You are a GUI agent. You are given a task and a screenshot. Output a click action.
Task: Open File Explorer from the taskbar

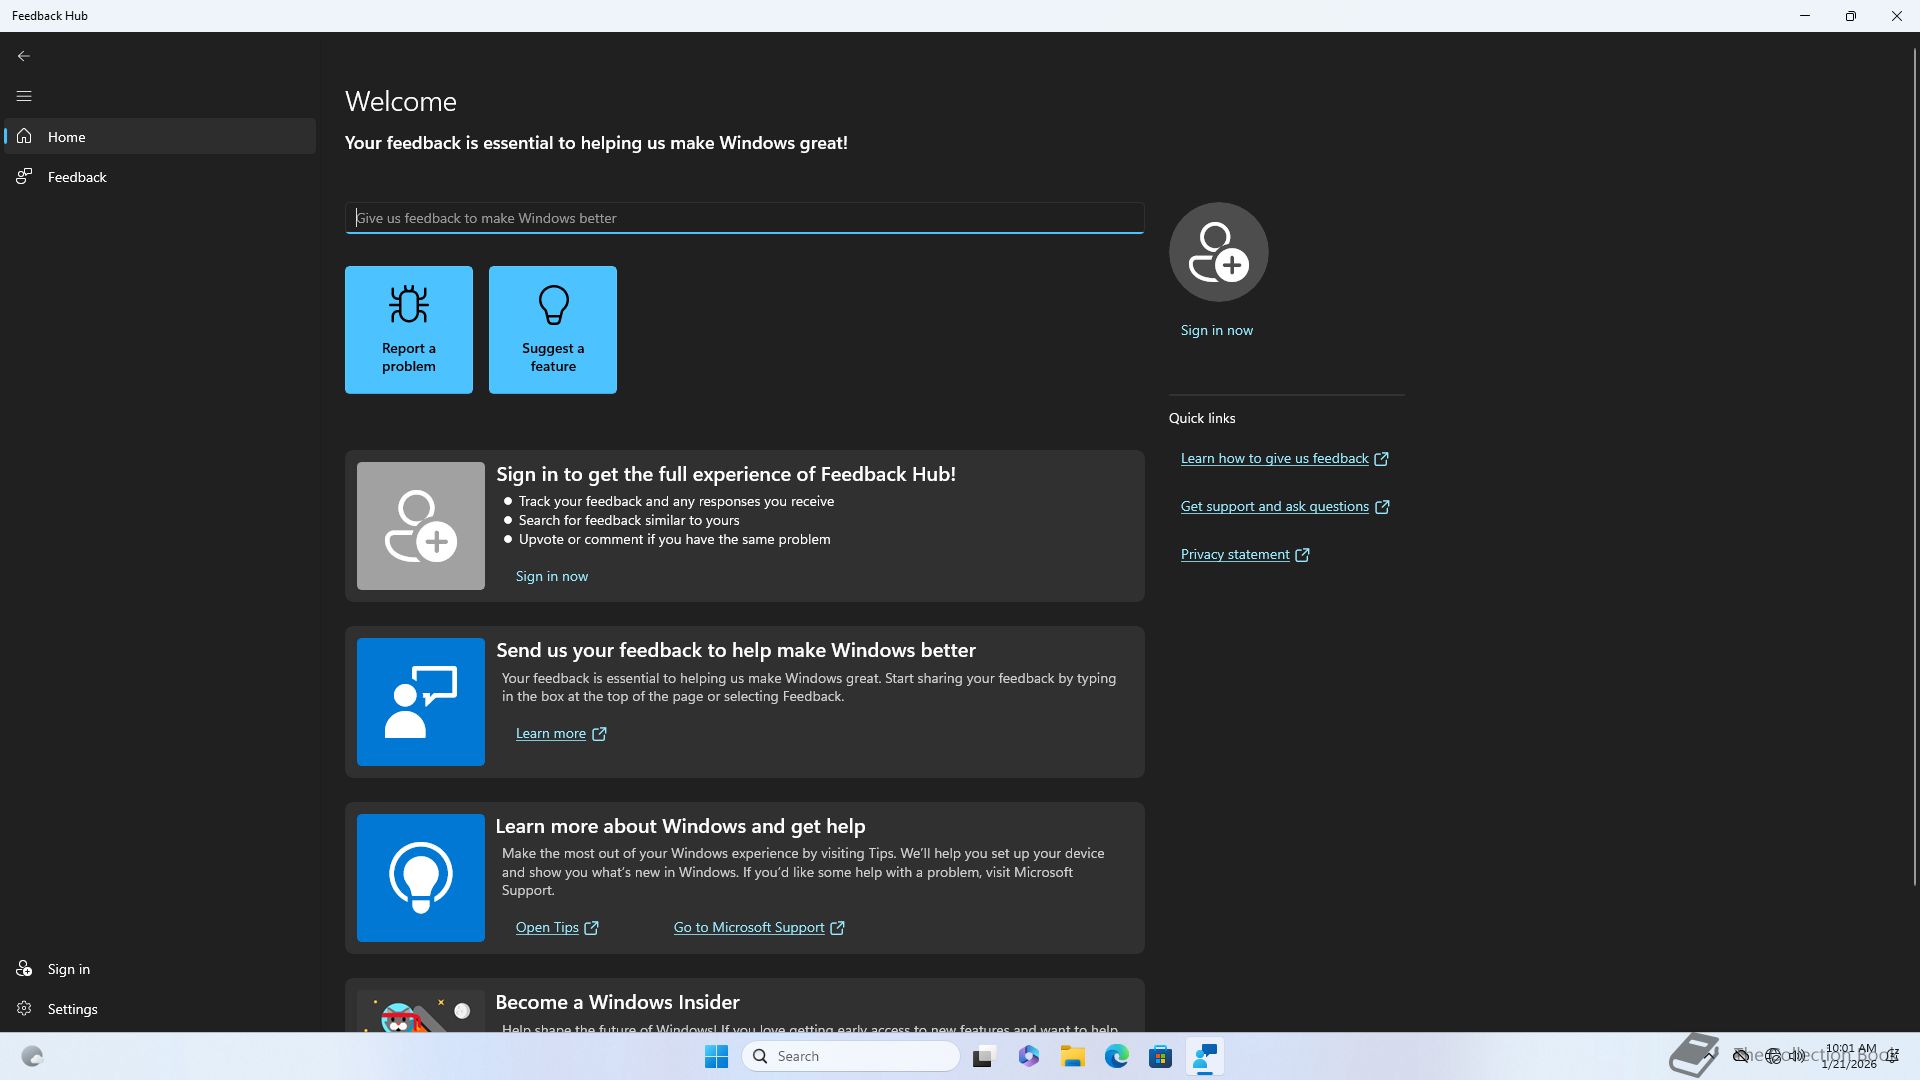1072,1056
